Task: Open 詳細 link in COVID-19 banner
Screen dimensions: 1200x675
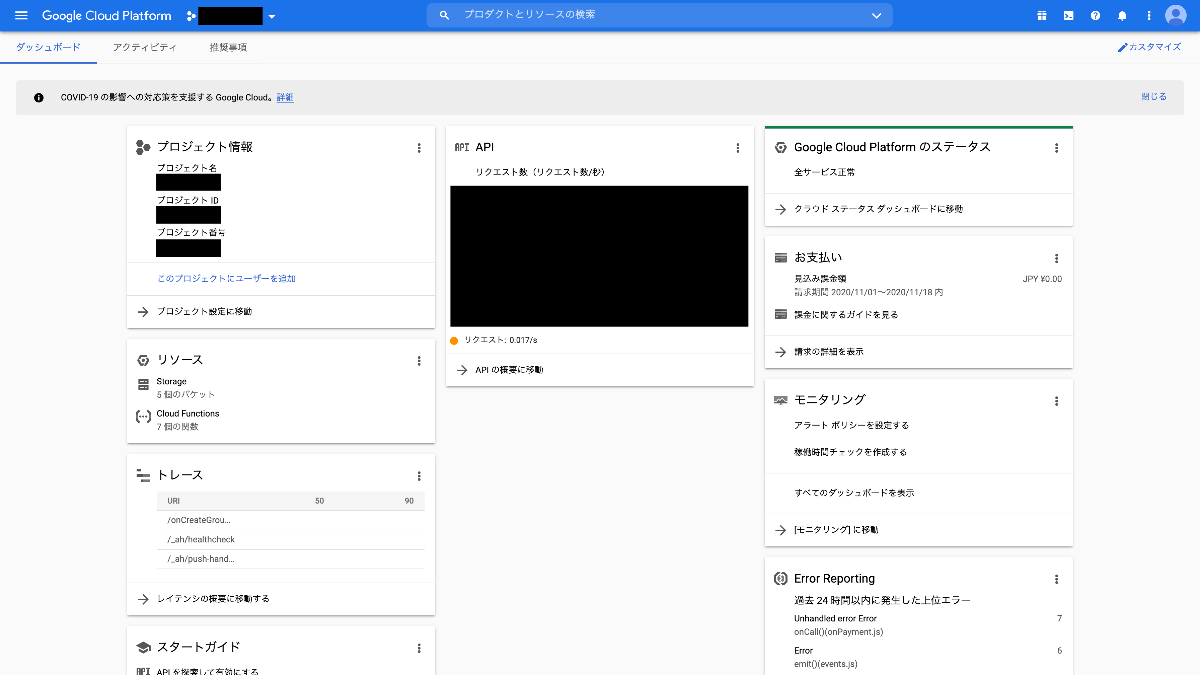Action: (285, 98)
